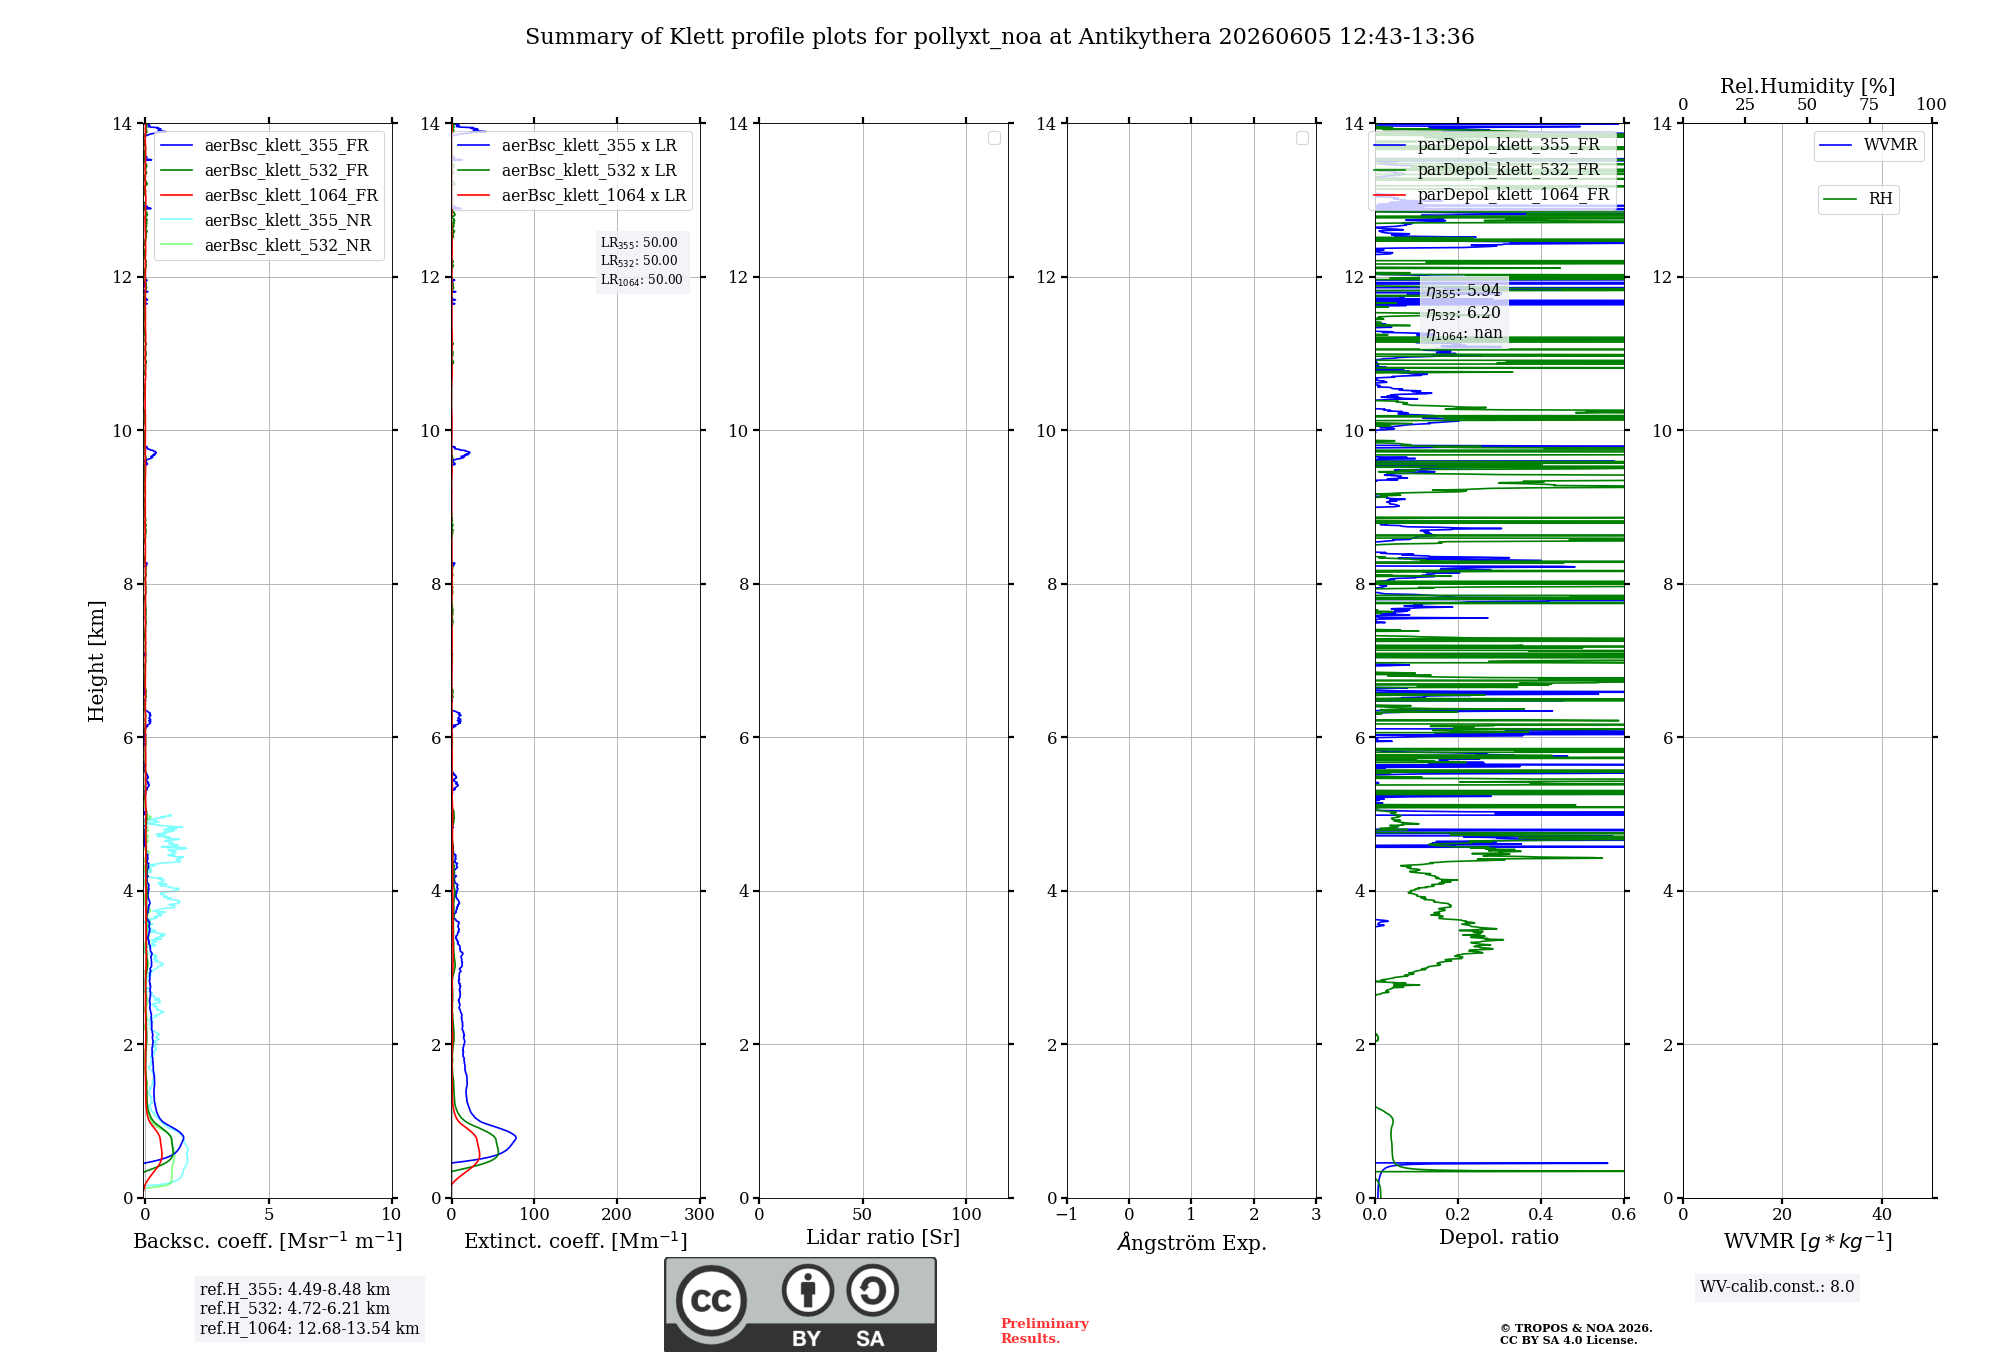Click the Extinct. coeff. axis label
This screenshot has height=1360, width=2000.
click(576, 1241)
